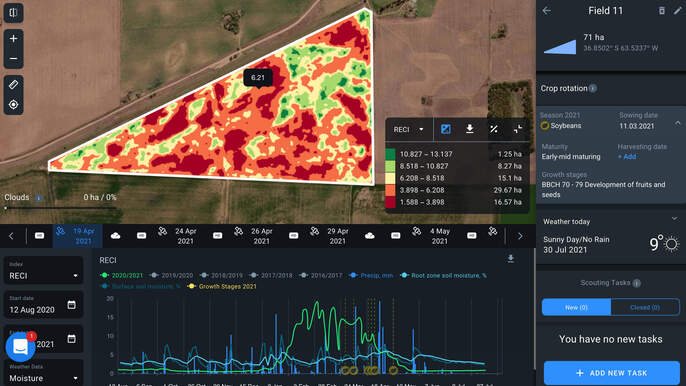This screenshot has height=386, width=686.
Task: Click the locate field target icon
Action: 14,105
